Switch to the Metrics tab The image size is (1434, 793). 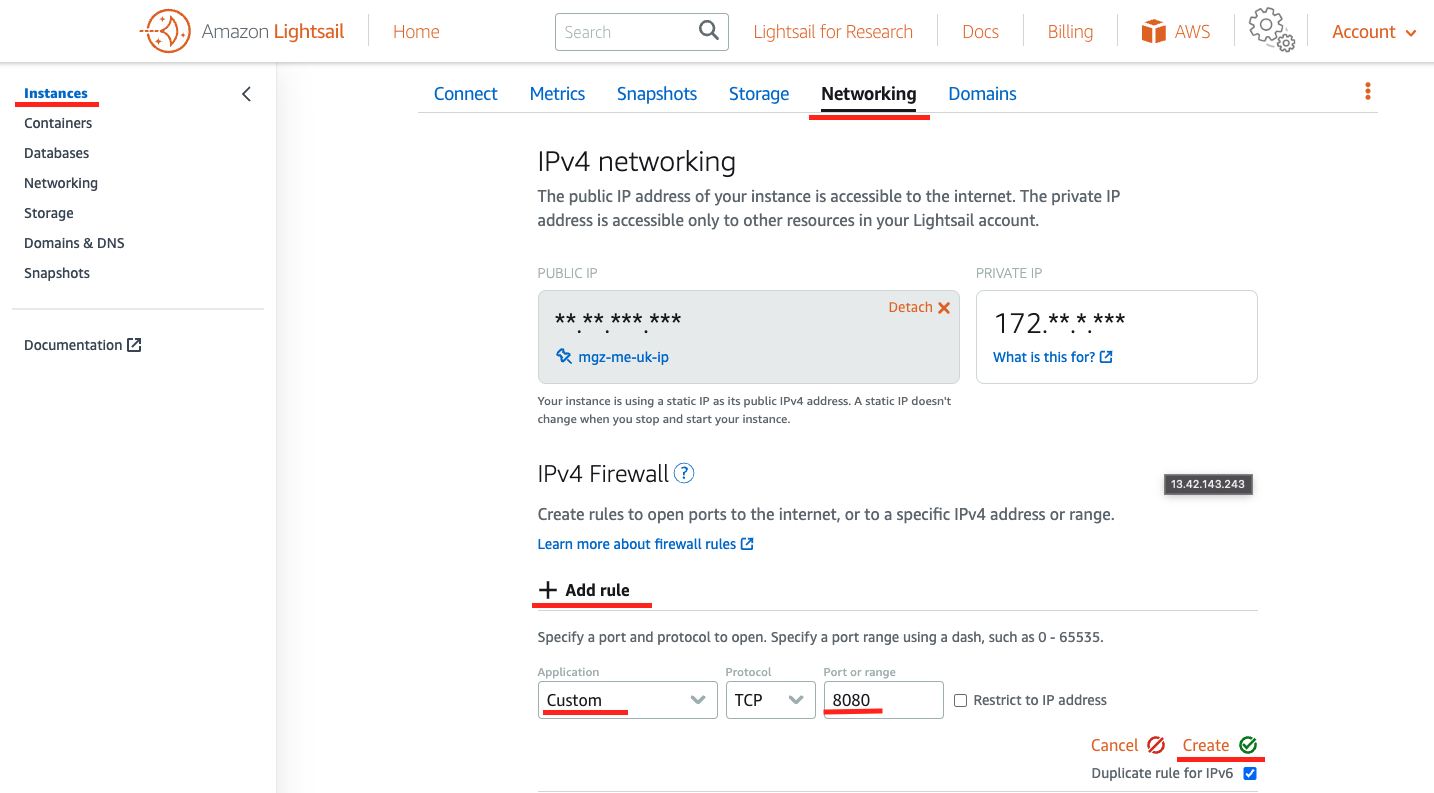[557, 94]
